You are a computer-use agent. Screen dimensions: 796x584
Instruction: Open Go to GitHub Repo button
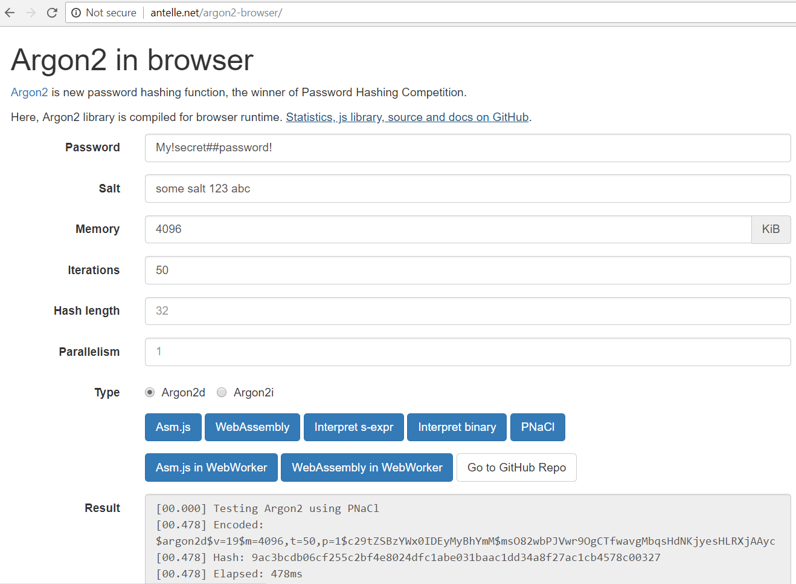(516, 468)
